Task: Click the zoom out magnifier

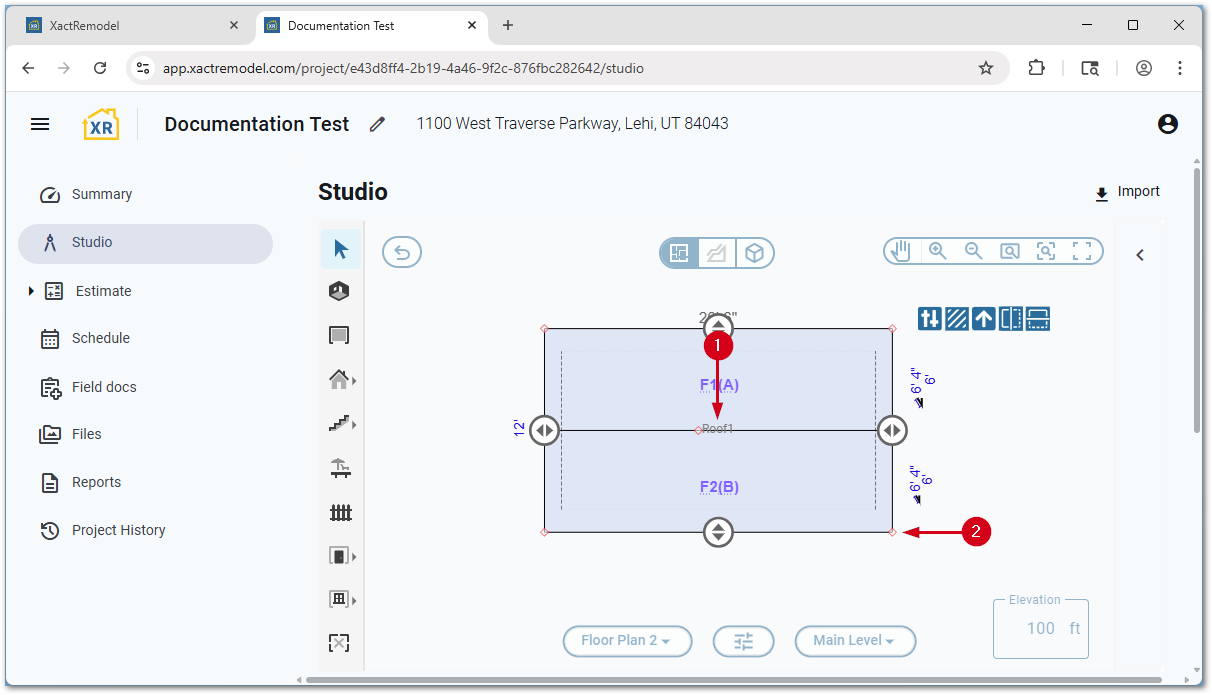Action: [x=973, y=252]
